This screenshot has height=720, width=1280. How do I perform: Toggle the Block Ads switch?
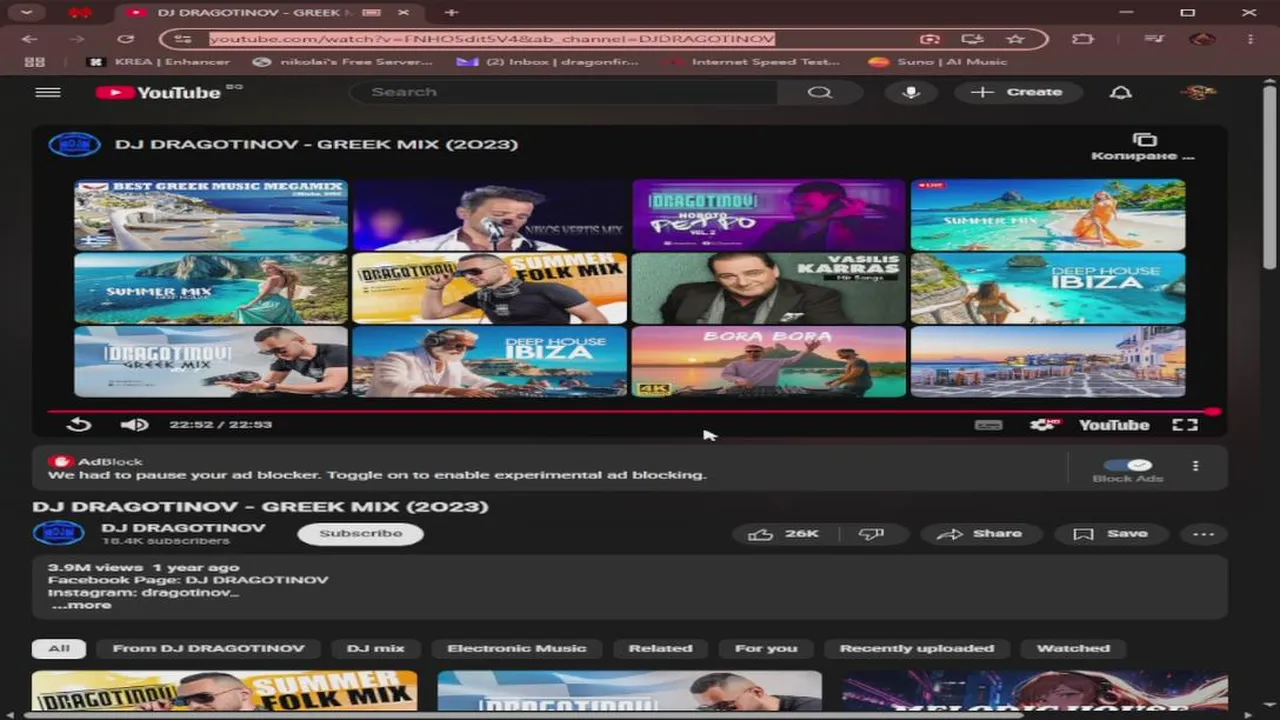1127,465
